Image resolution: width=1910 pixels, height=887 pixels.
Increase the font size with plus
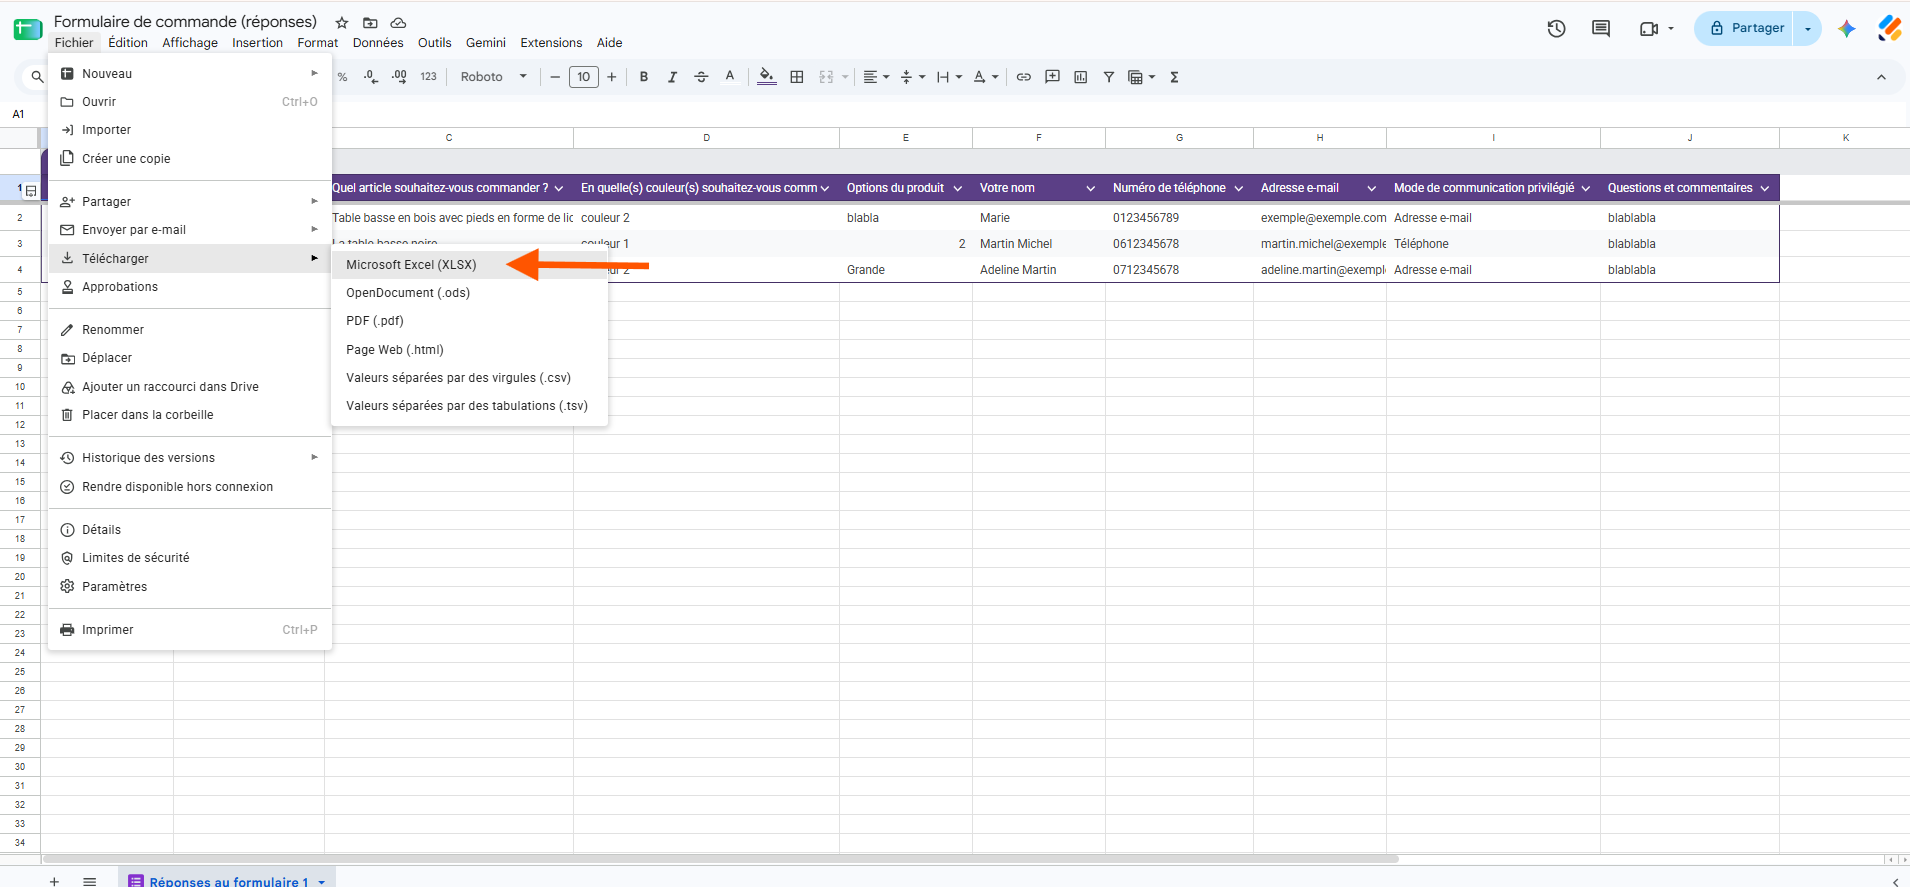click(612, 77)
